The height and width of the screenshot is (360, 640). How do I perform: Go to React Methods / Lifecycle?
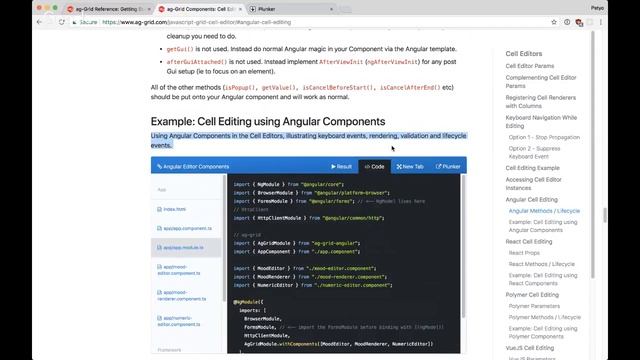tap(542, 264)
